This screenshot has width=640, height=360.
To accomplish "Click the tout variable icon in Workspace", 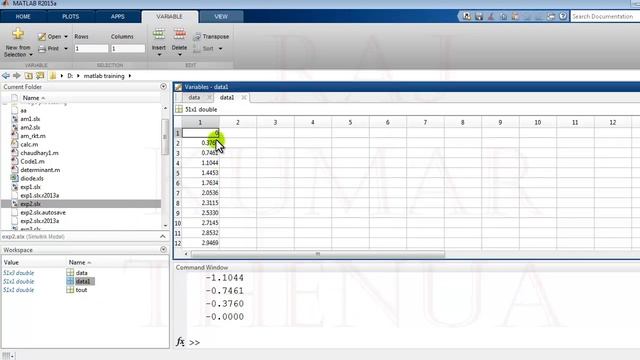I will coord(70,290).
